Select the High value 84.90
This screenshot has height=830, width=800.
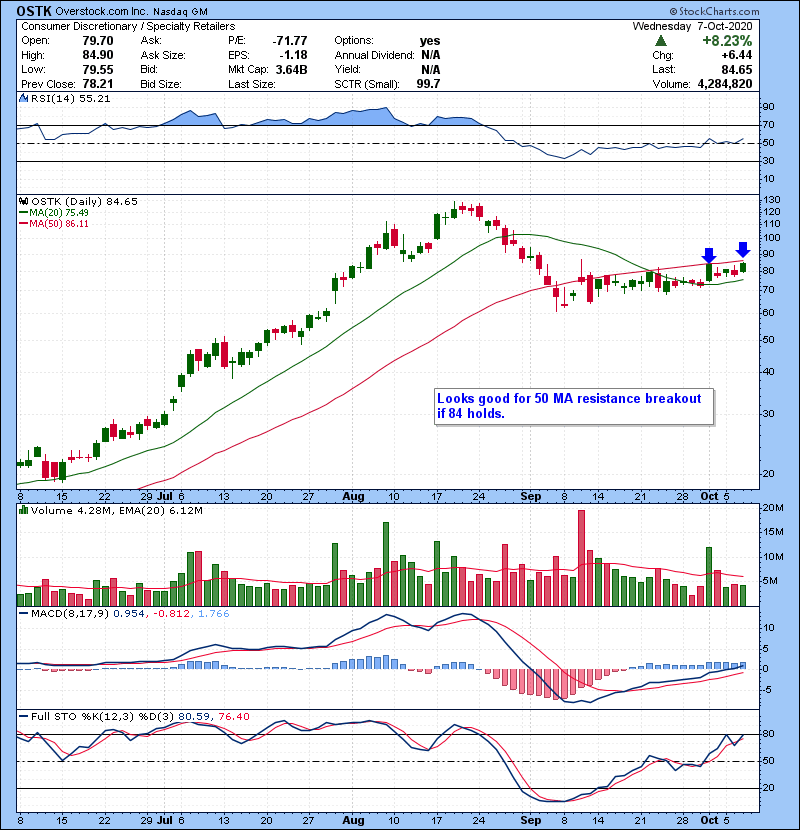98,55
